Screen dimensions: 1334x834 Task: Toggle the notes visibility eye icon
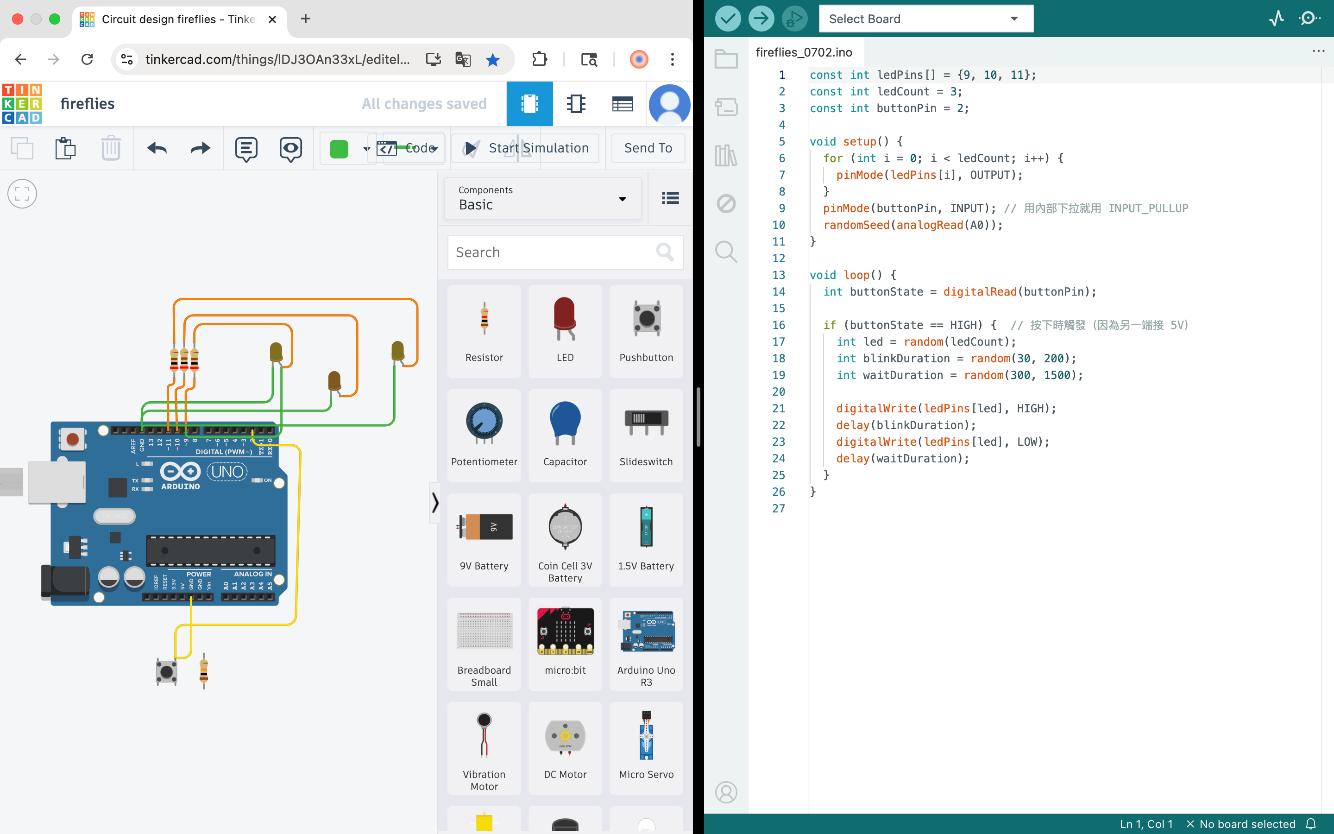pyautogui.click(x=291, y=149)
